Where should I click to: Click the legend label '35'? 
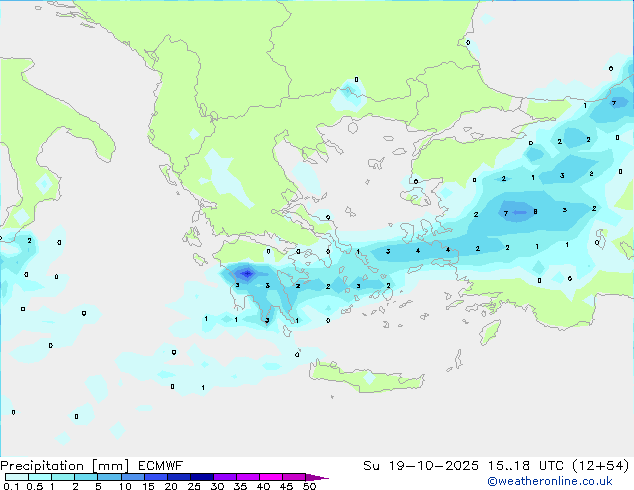(240, 486)
